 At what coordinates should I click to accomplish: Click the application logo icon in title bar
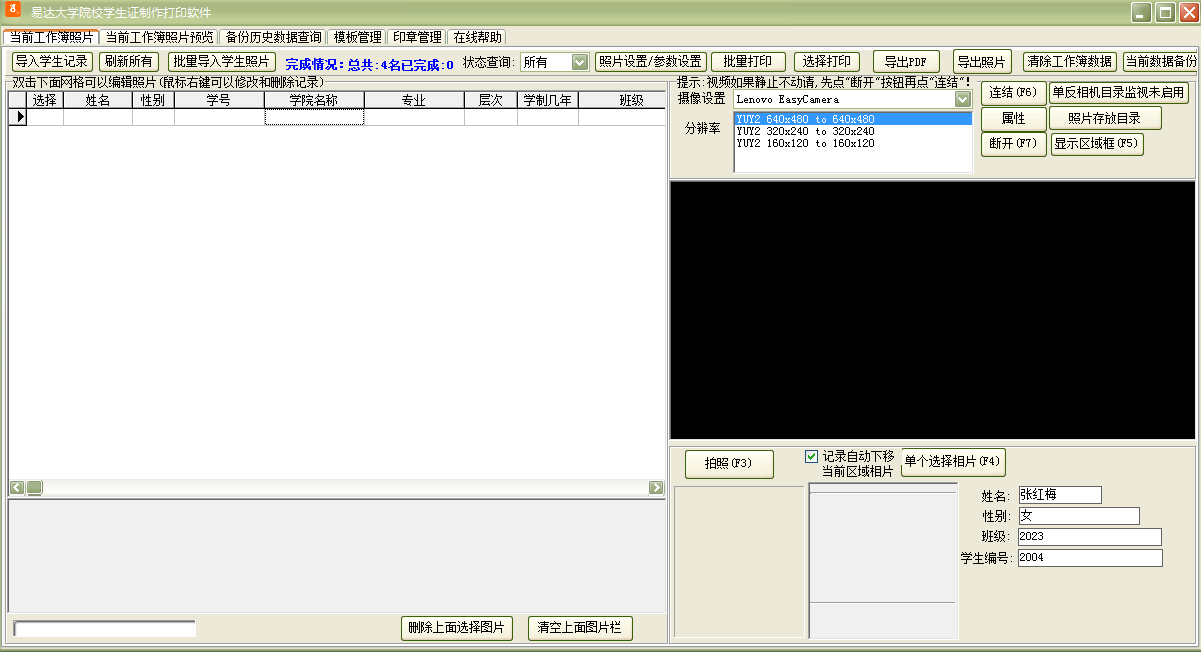coord(13,11)
